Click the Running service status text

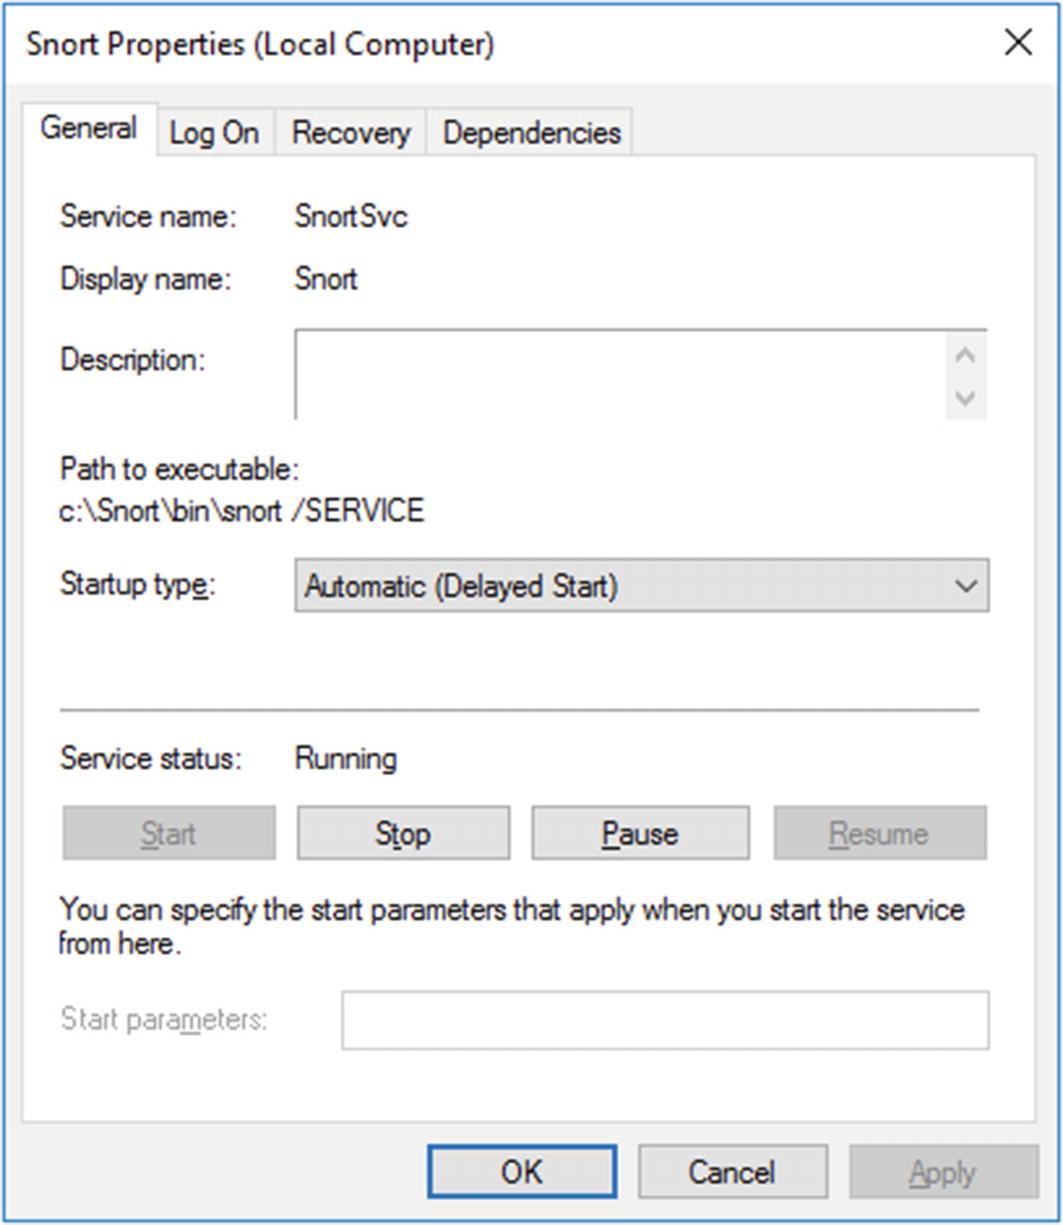tap(345, 759)
